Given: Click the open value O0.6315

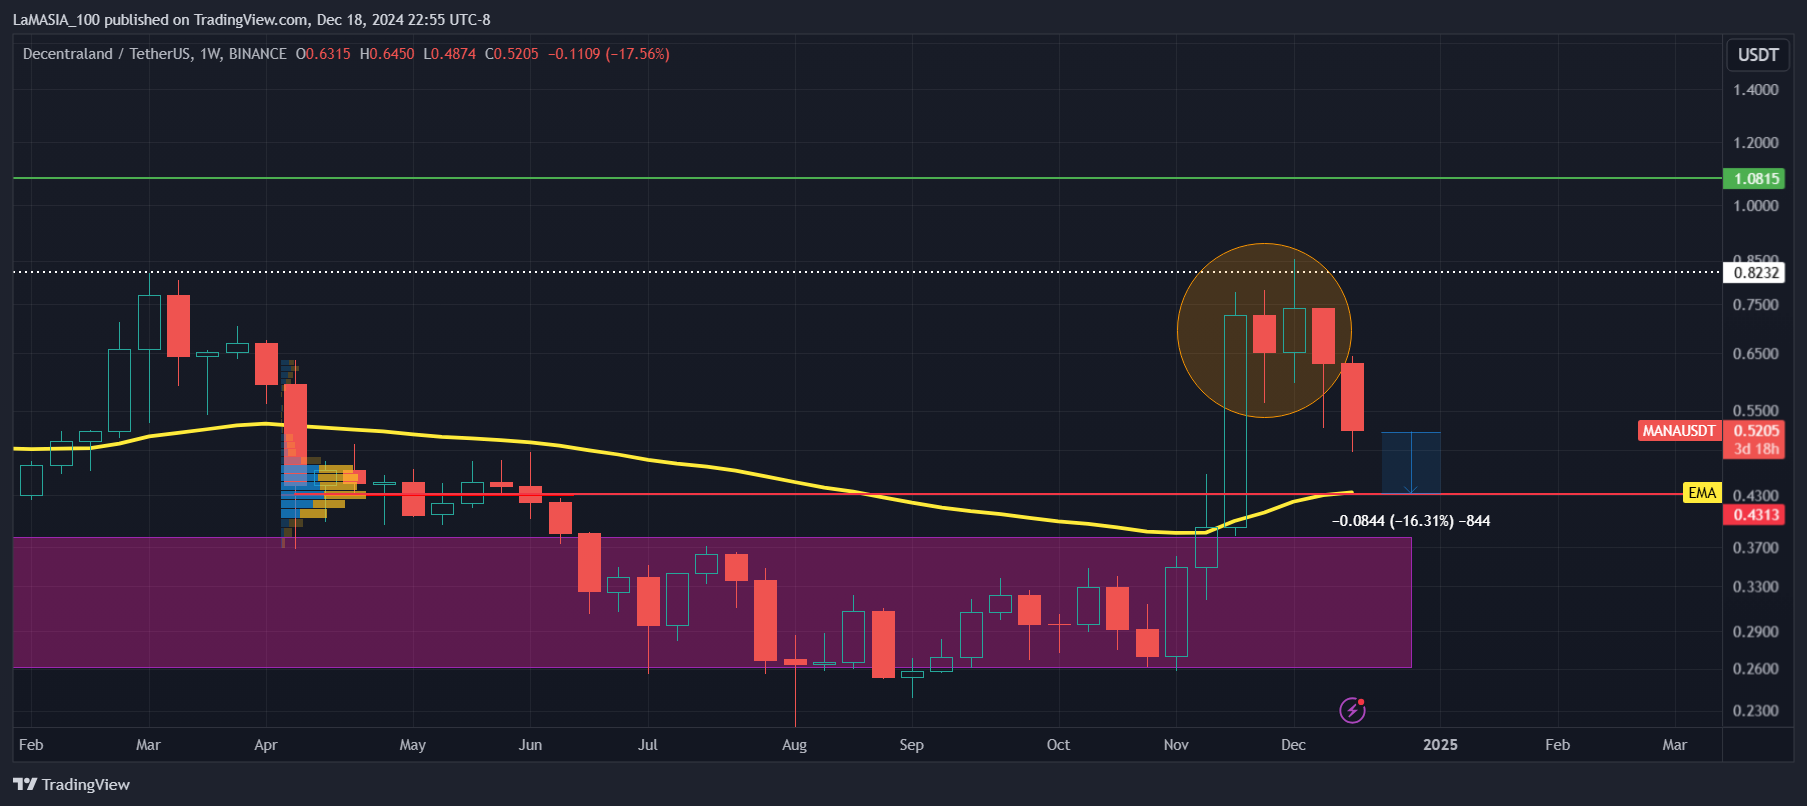Looking at the screenshot, I should point(323,54).
